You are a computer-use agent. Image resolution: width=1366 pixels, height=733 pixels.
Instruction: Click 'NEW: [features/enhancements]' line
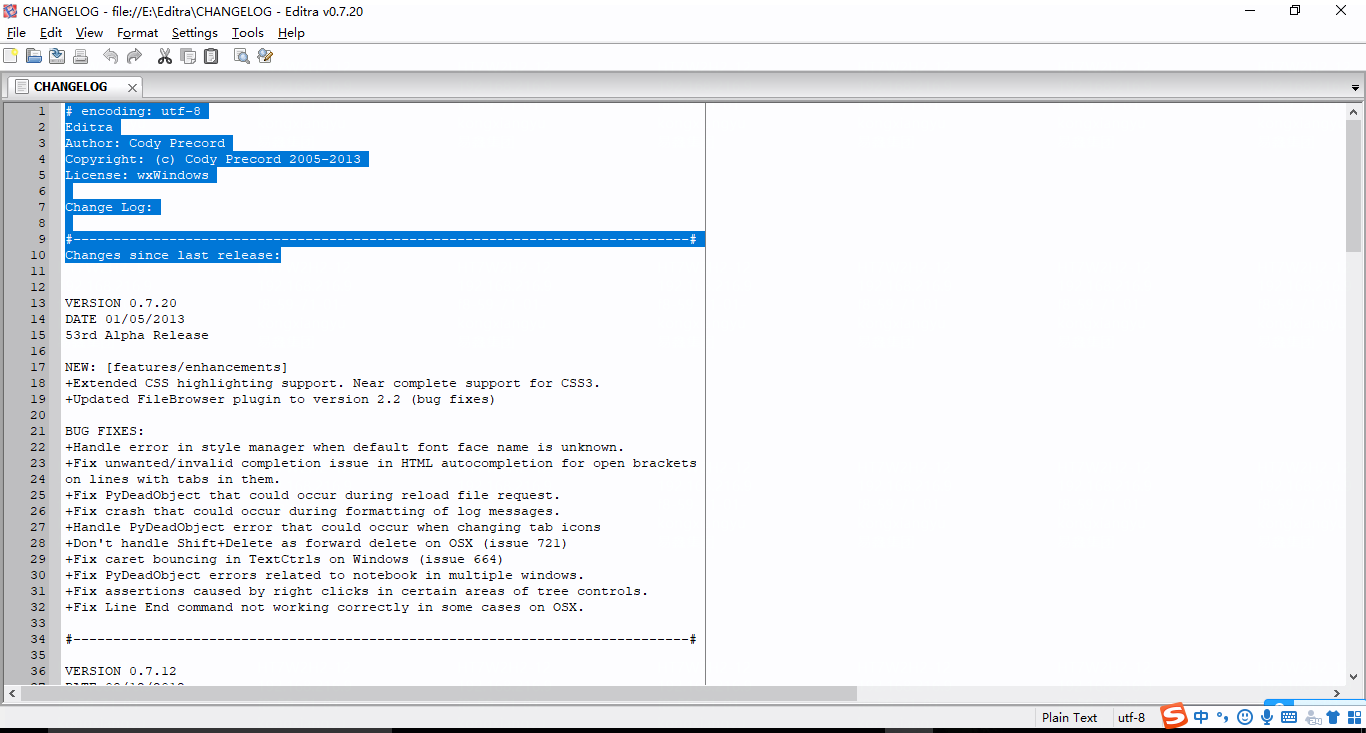coord(177,367)
